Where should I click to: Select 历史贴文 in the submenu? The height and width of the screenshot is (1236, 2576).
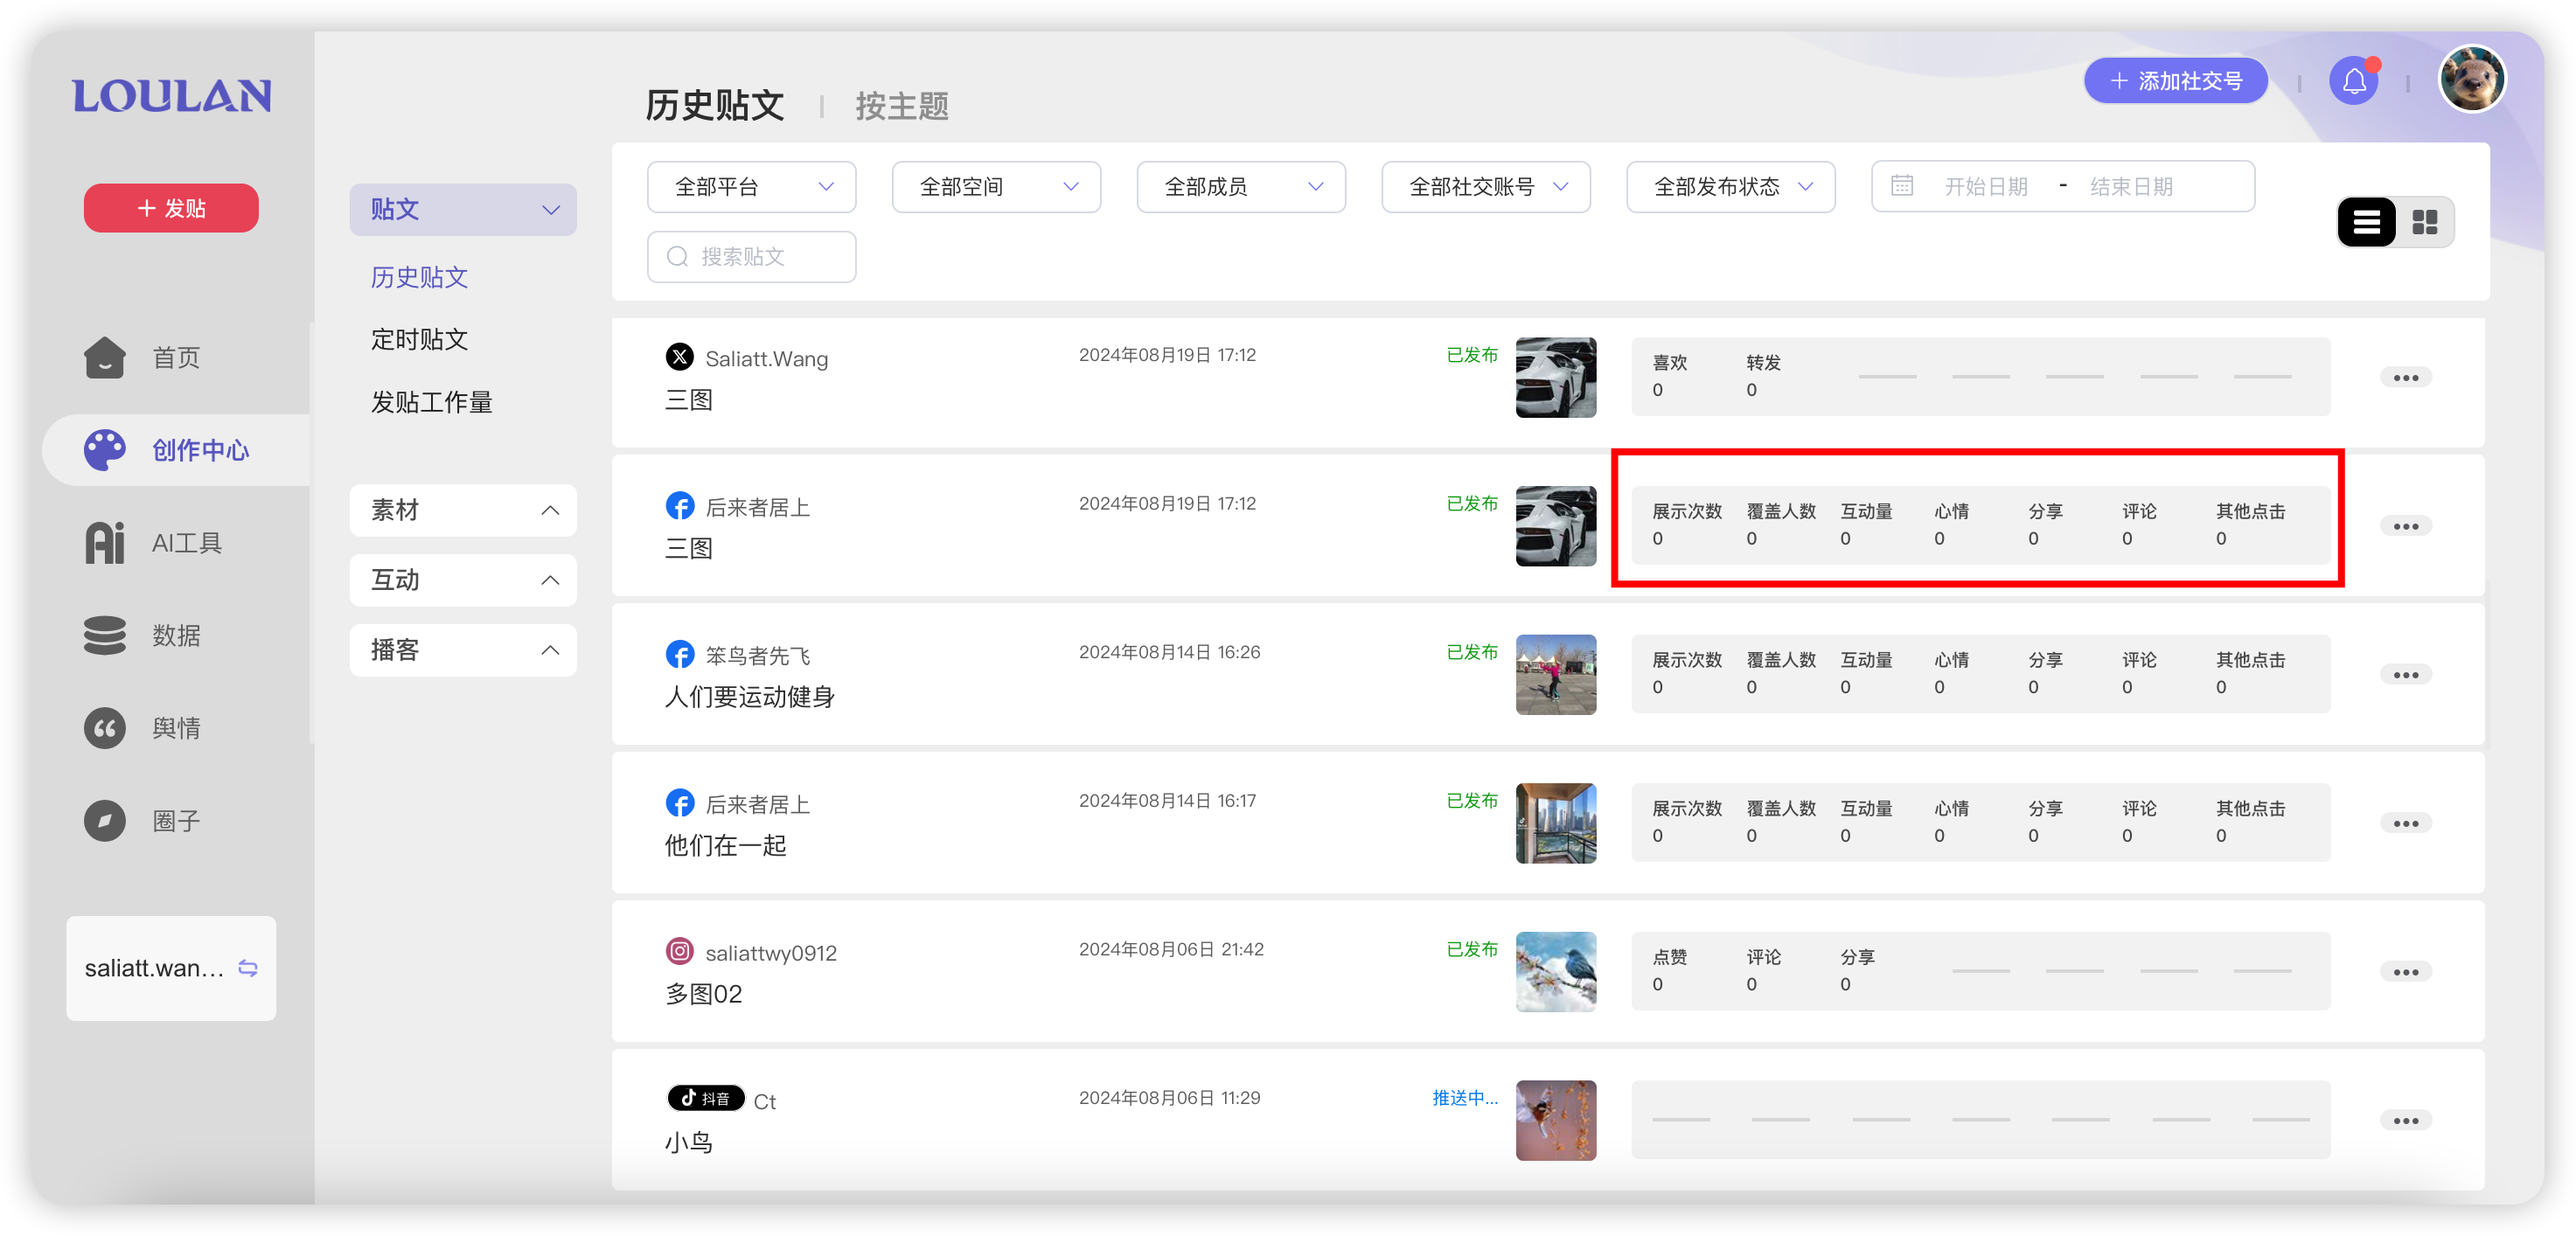click(420, 277)
